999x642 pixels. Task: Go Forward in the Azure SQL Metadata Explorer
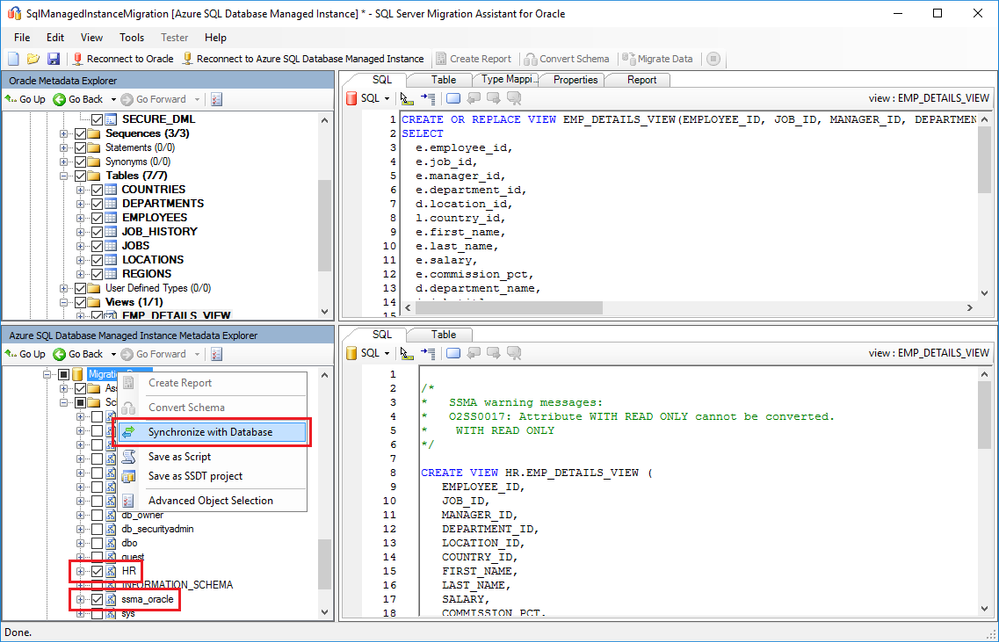(154, 354)
